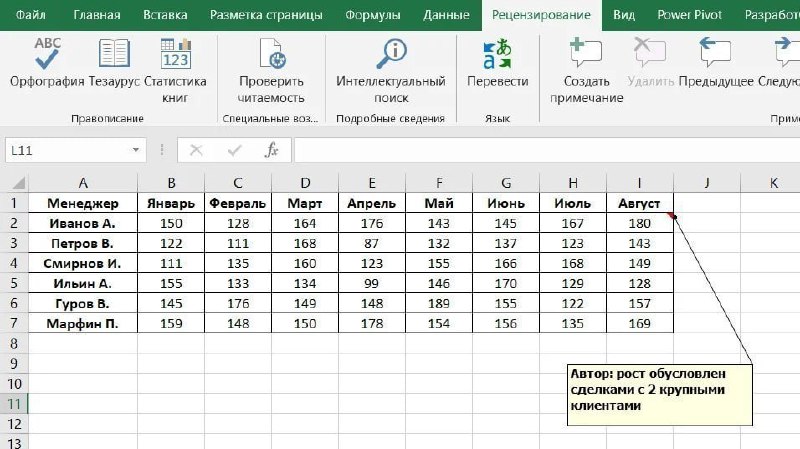The width and height of the screenshot is (800, 449).
Task: Click Гуров's May value 189
Action: point(439,303)
